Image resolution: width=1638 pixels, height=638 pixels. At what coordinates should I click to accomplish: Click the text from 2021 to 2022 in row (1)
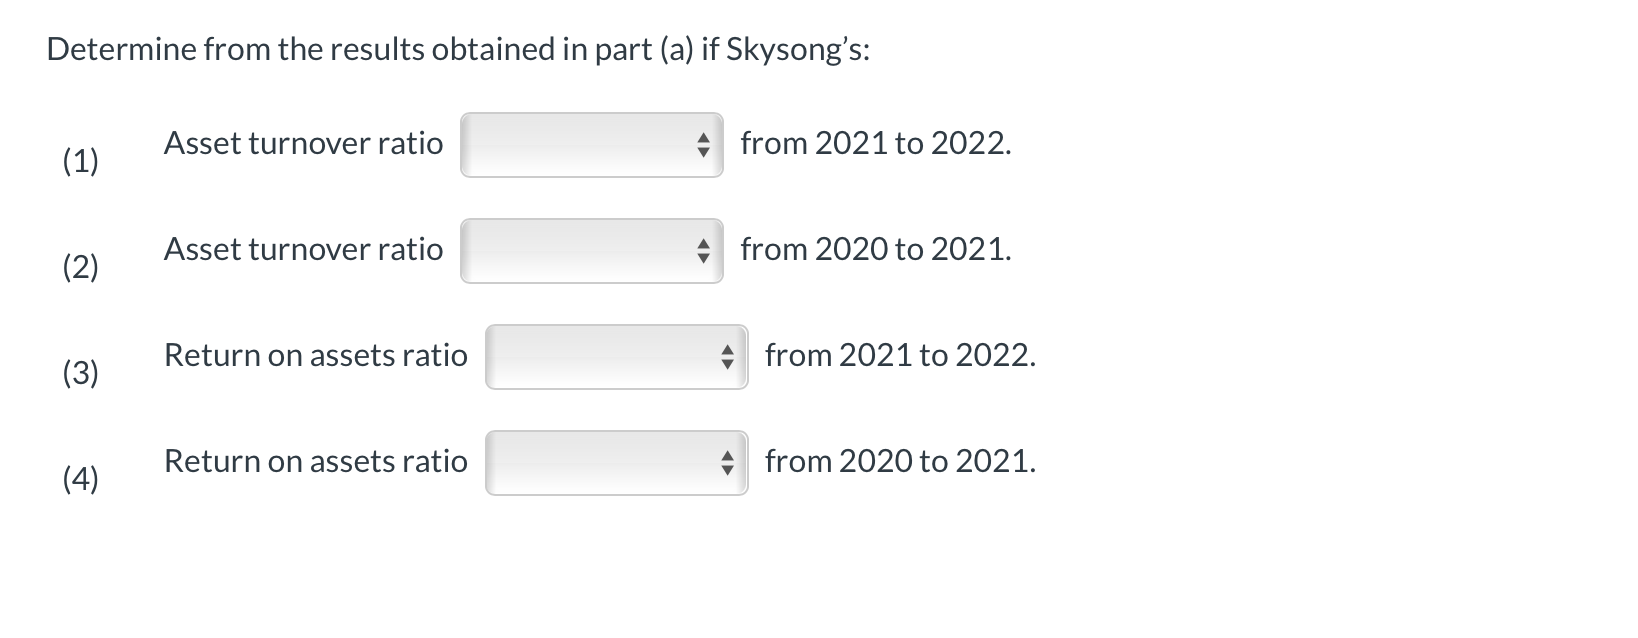[875, 144]
